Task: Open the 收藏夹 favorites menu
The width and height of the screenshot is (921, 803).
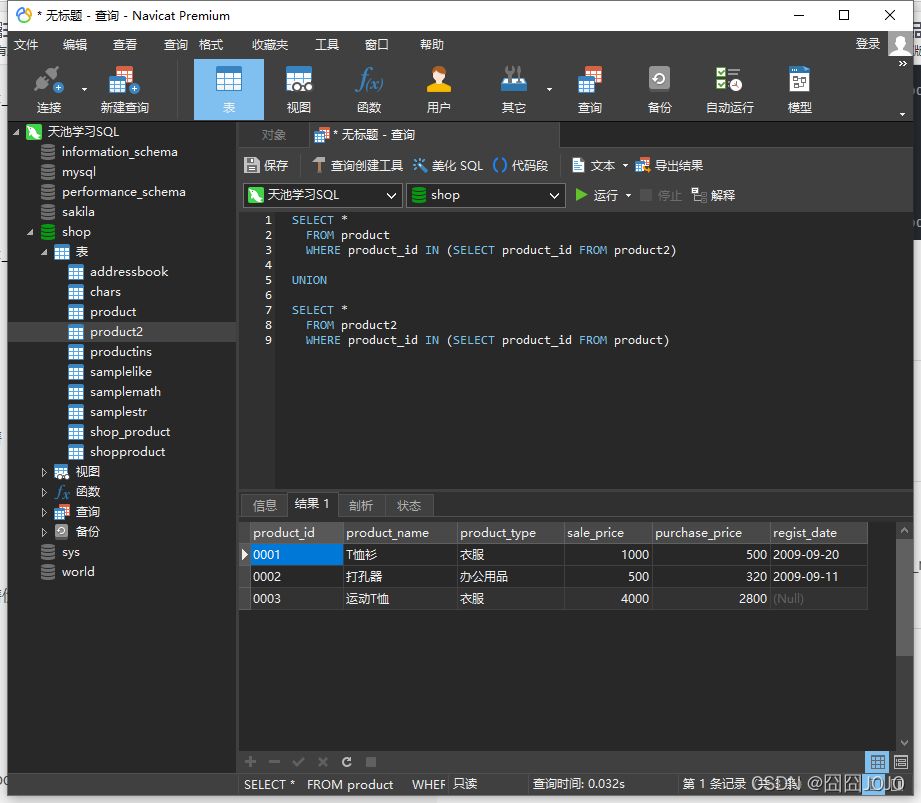Action: [x=270, y=45]
